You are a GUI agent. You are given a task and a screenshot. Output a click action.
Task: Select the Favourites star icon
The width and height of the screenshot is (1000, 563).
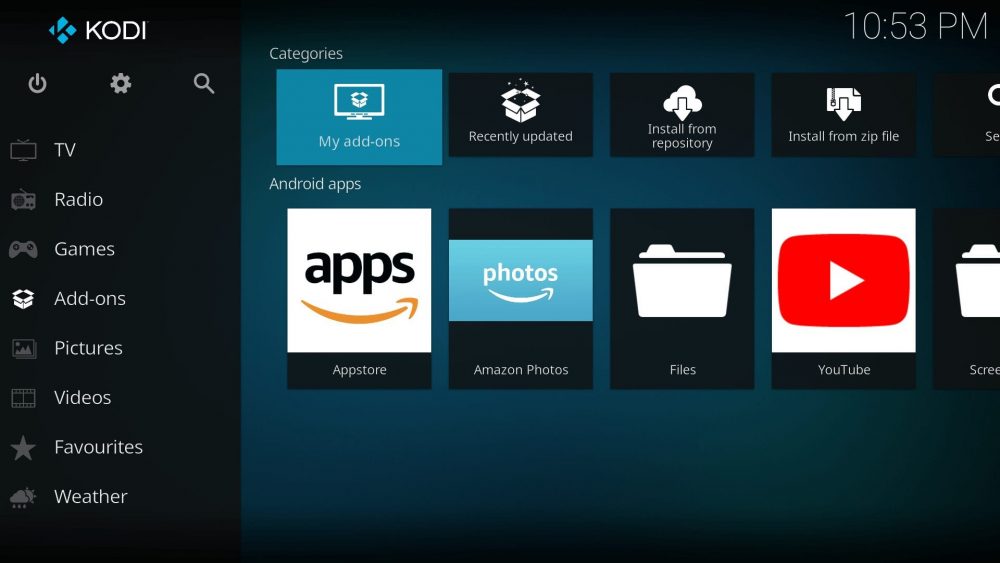pos(23,448)
